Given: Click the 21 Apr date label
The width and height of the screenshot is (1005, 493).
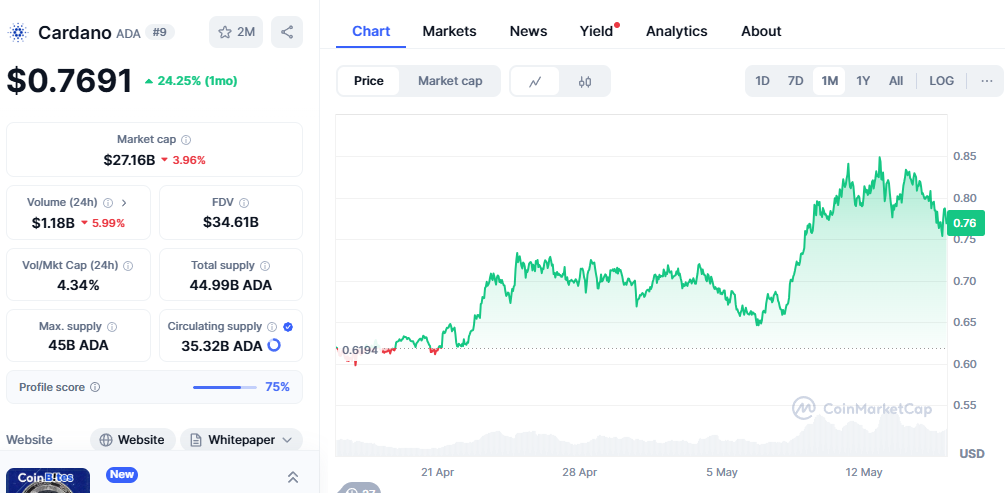Looking at the screenshot, I should coord(438,472).
